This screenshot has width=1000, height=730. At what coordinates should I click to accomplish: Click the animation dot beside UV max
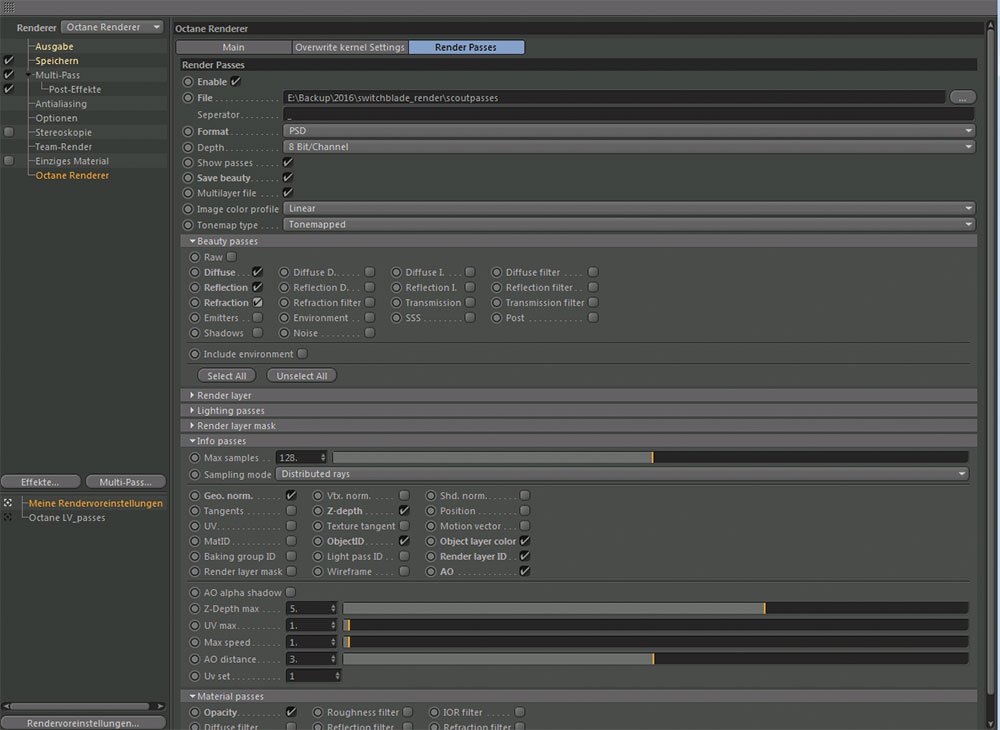point(195,625)
